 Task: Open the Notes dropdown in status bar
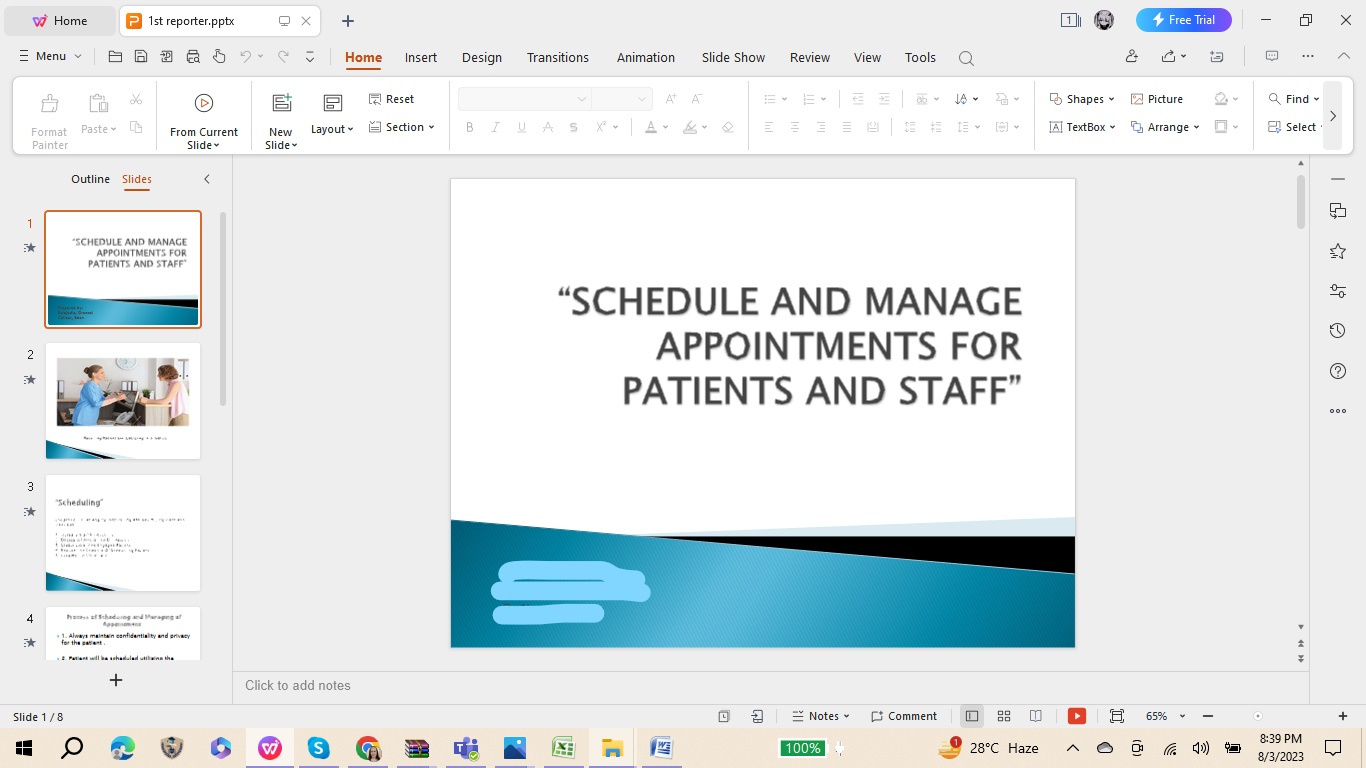click(x=820, y=716)
